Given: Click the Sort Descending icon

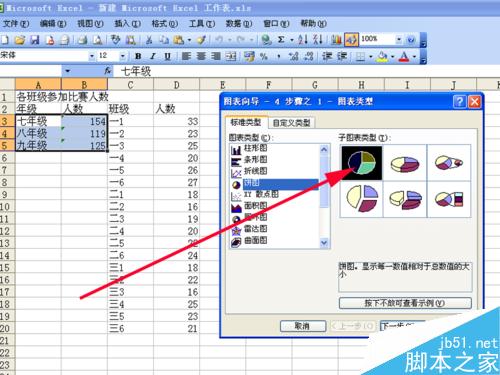Looking at the screenshot, I should click(x=318, y=40).
